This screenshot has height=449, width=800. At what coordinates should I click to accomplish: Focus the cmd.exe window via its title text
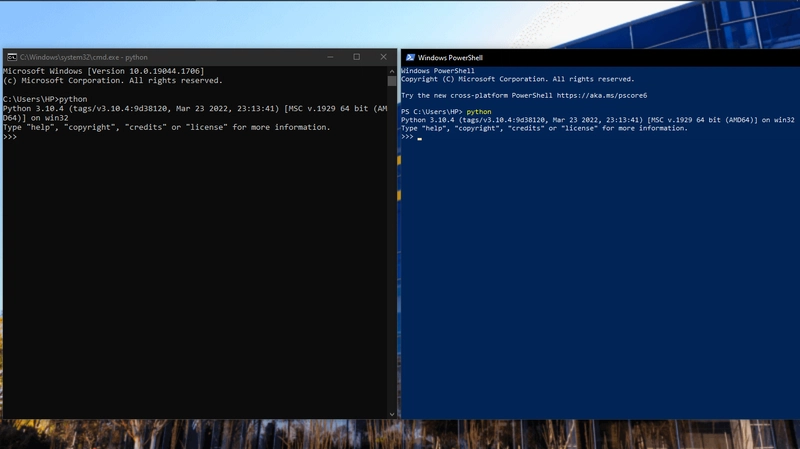(84, 57)
